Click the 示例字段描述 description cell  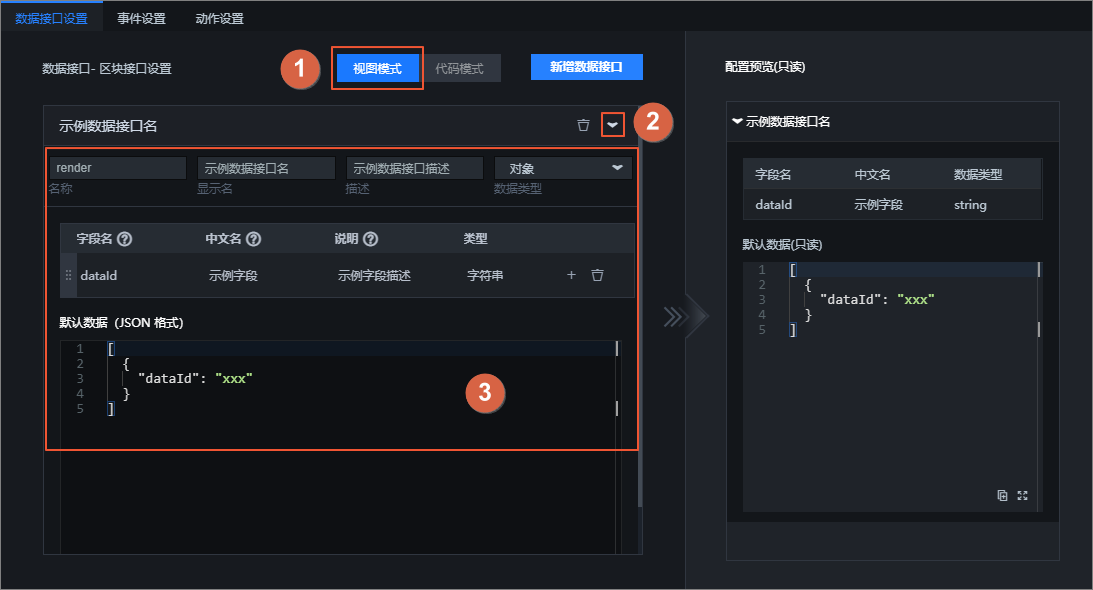pyautogui.click(x=374, y=275)
